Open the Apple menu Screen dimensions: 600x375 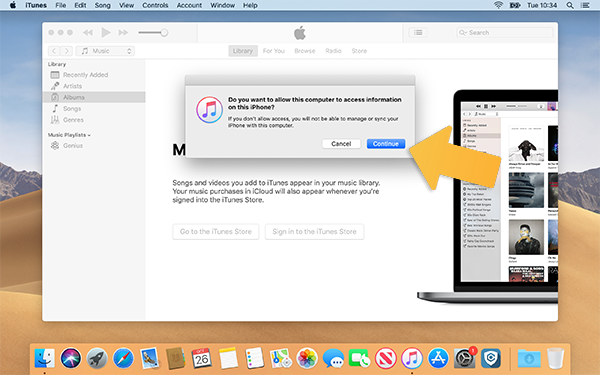coord(13,5)
